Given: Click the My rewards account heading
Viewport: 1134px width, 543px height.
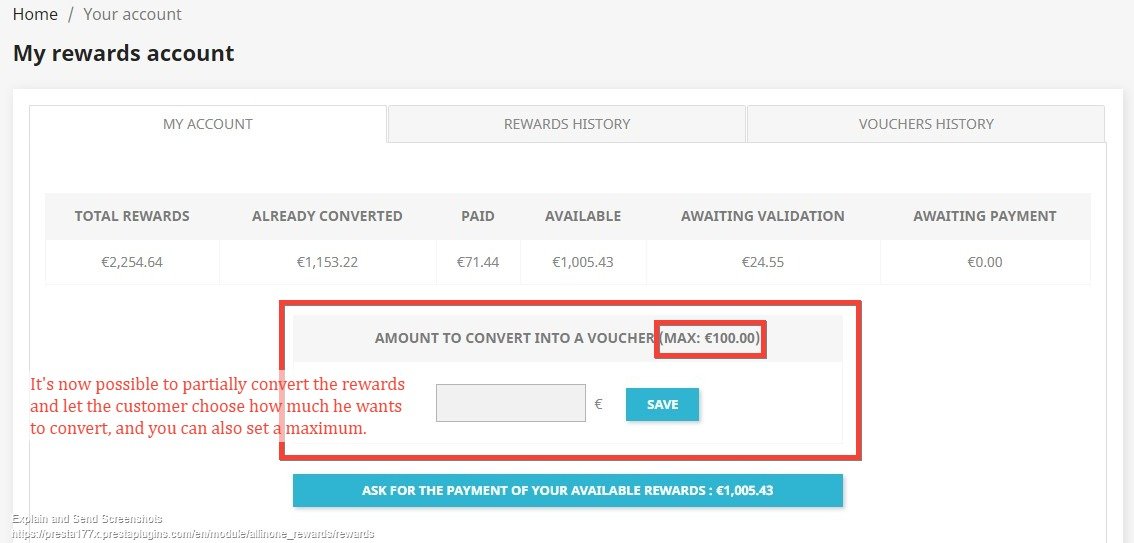Looking at the screenshot, I should [124, 53].
